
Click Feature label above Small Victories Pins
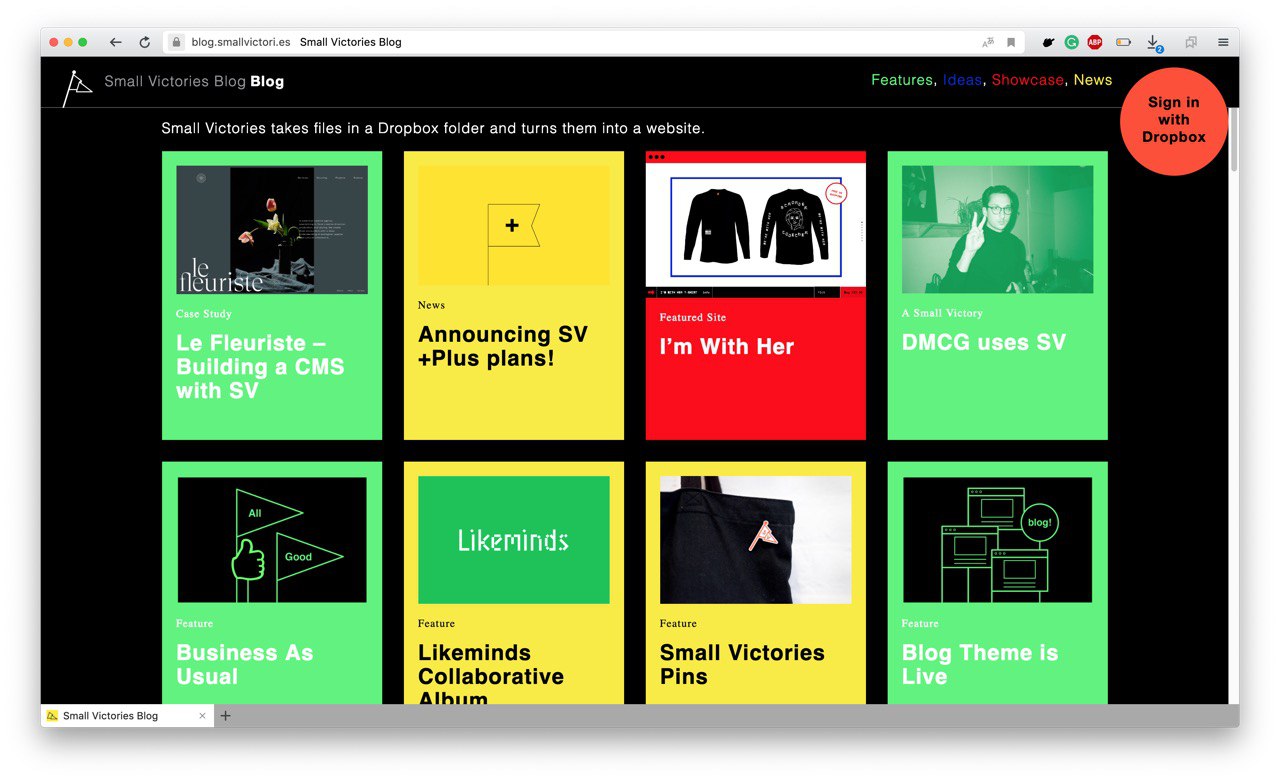[679, 623]
